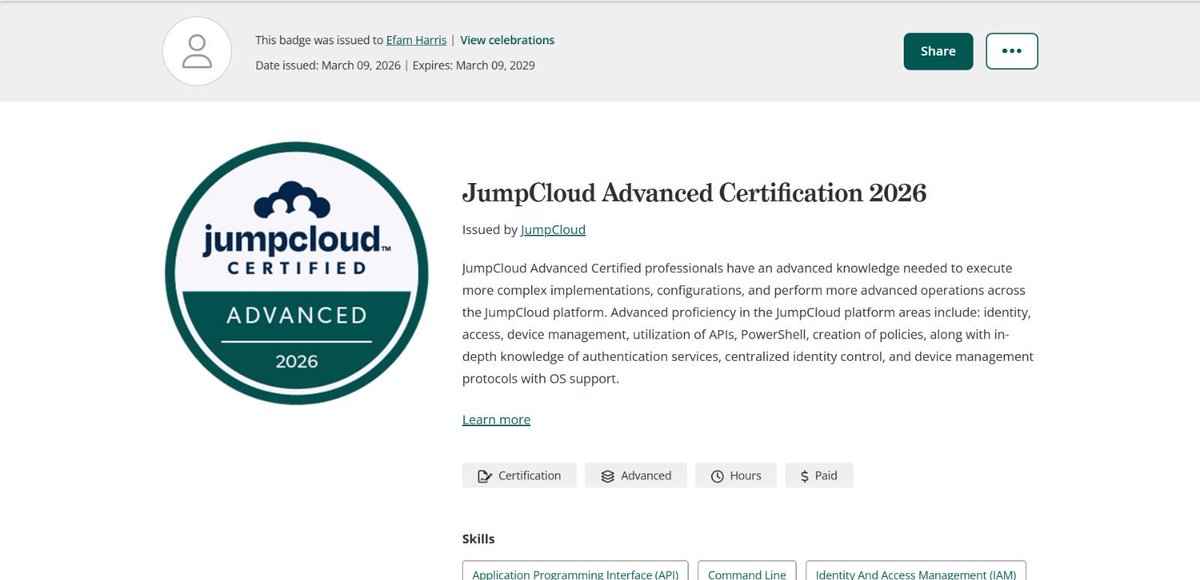The height and width of the screenshot is (580, 1200).
Task: Click the Share button
Action: (938, 51)
